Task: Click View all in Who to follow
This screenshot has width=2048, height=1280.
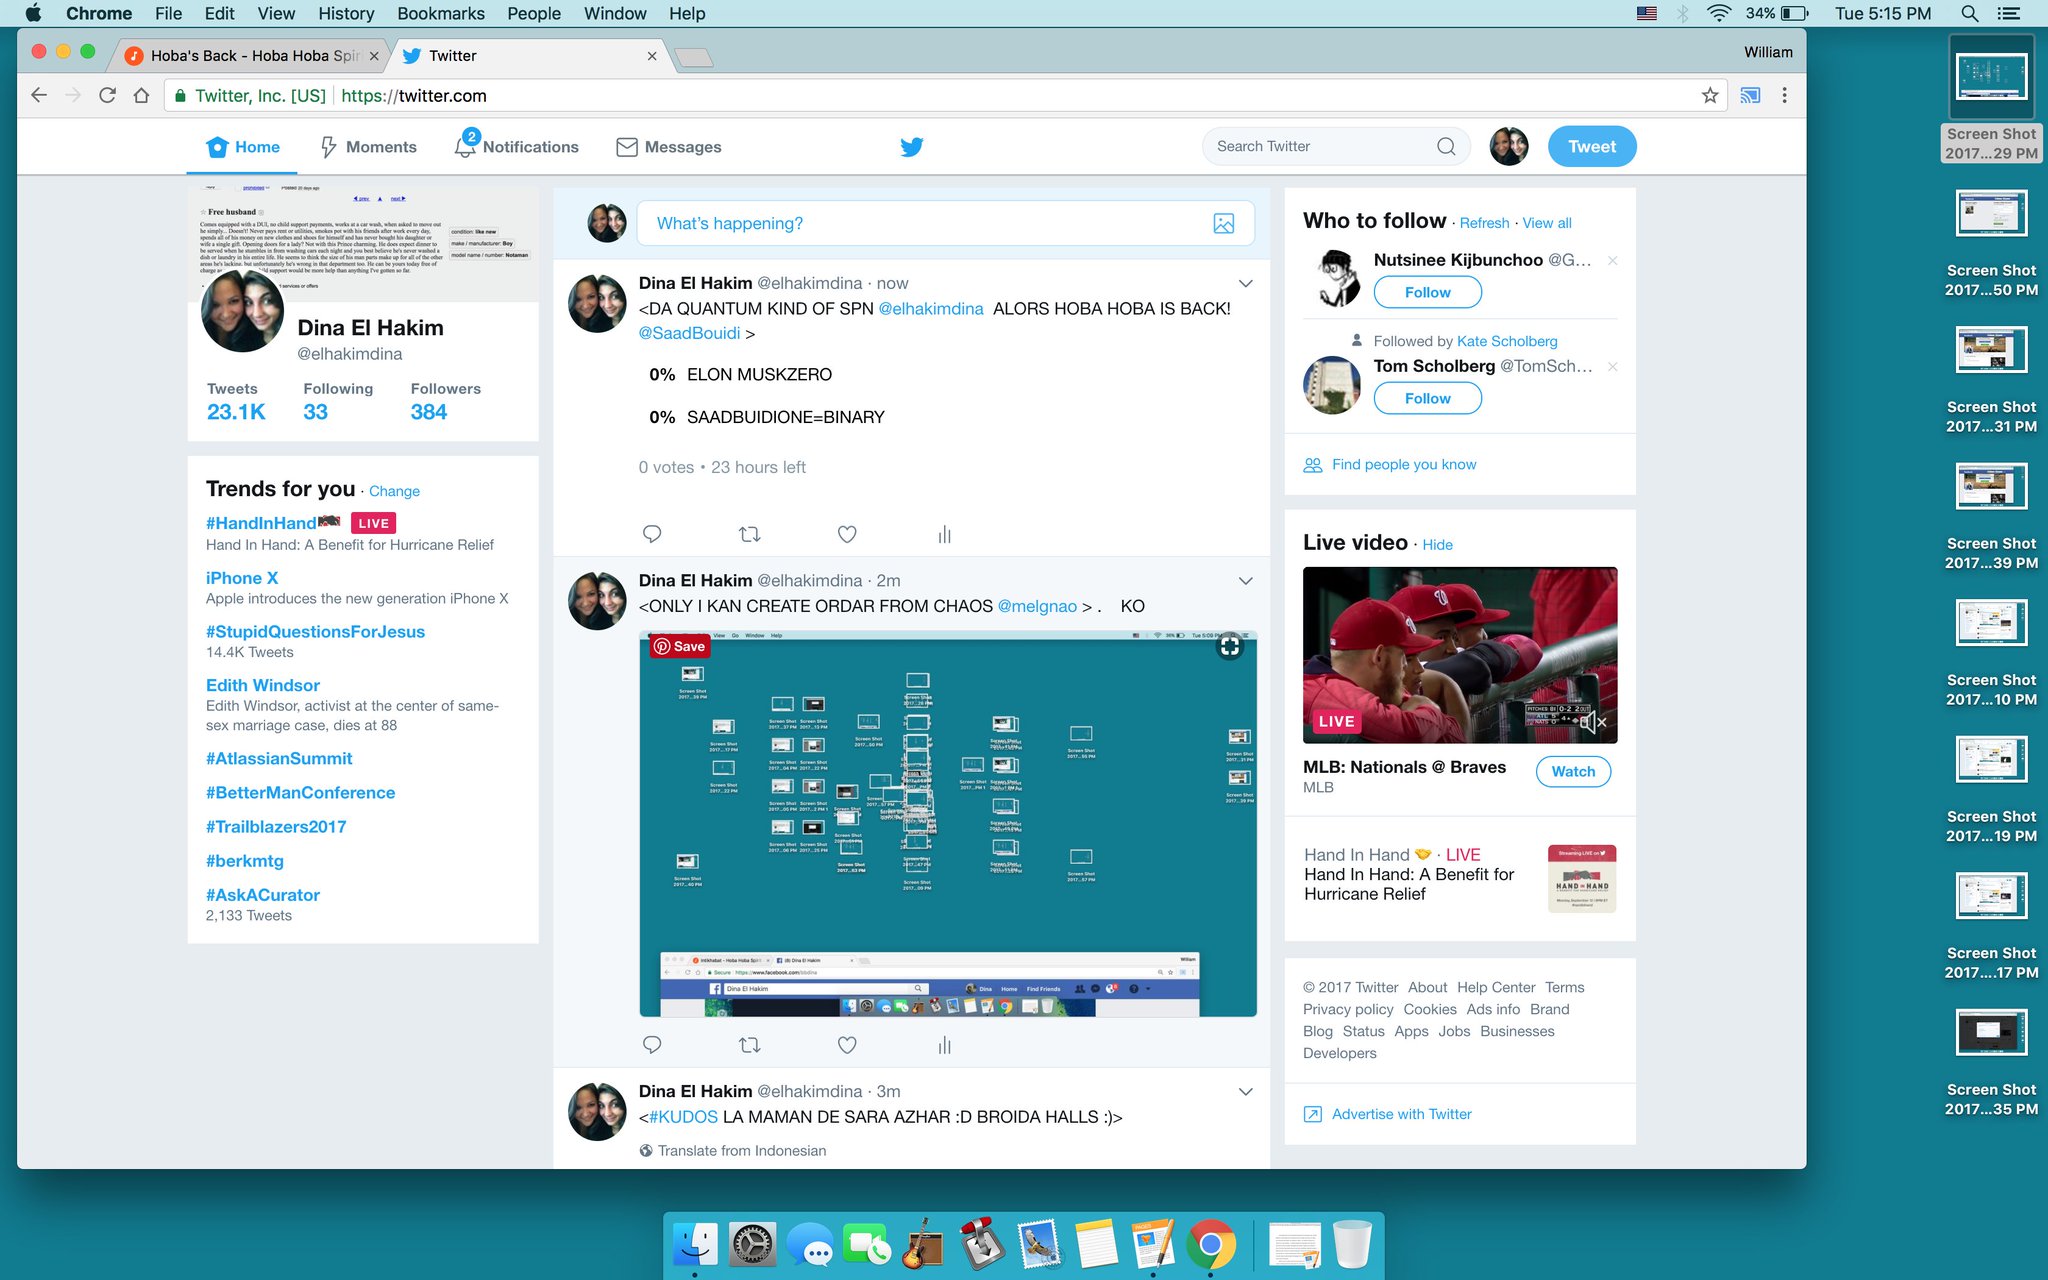Action: pos(1546,223)
